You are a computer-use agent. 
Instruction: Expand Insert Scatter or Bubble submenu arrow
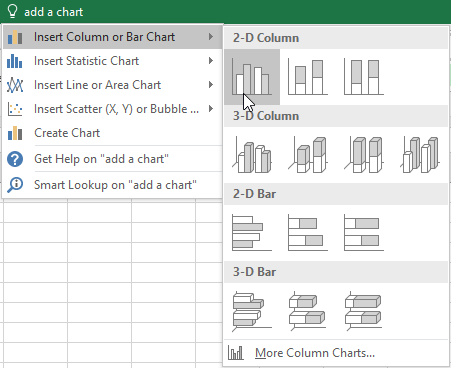(x=211, y=109)
